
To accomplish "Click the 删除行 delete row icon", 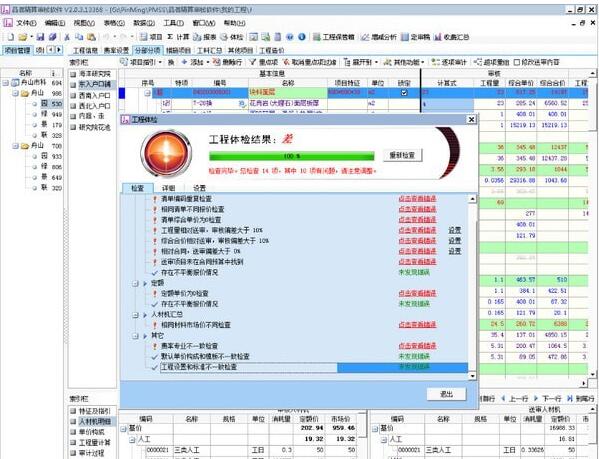I will 217,62.
